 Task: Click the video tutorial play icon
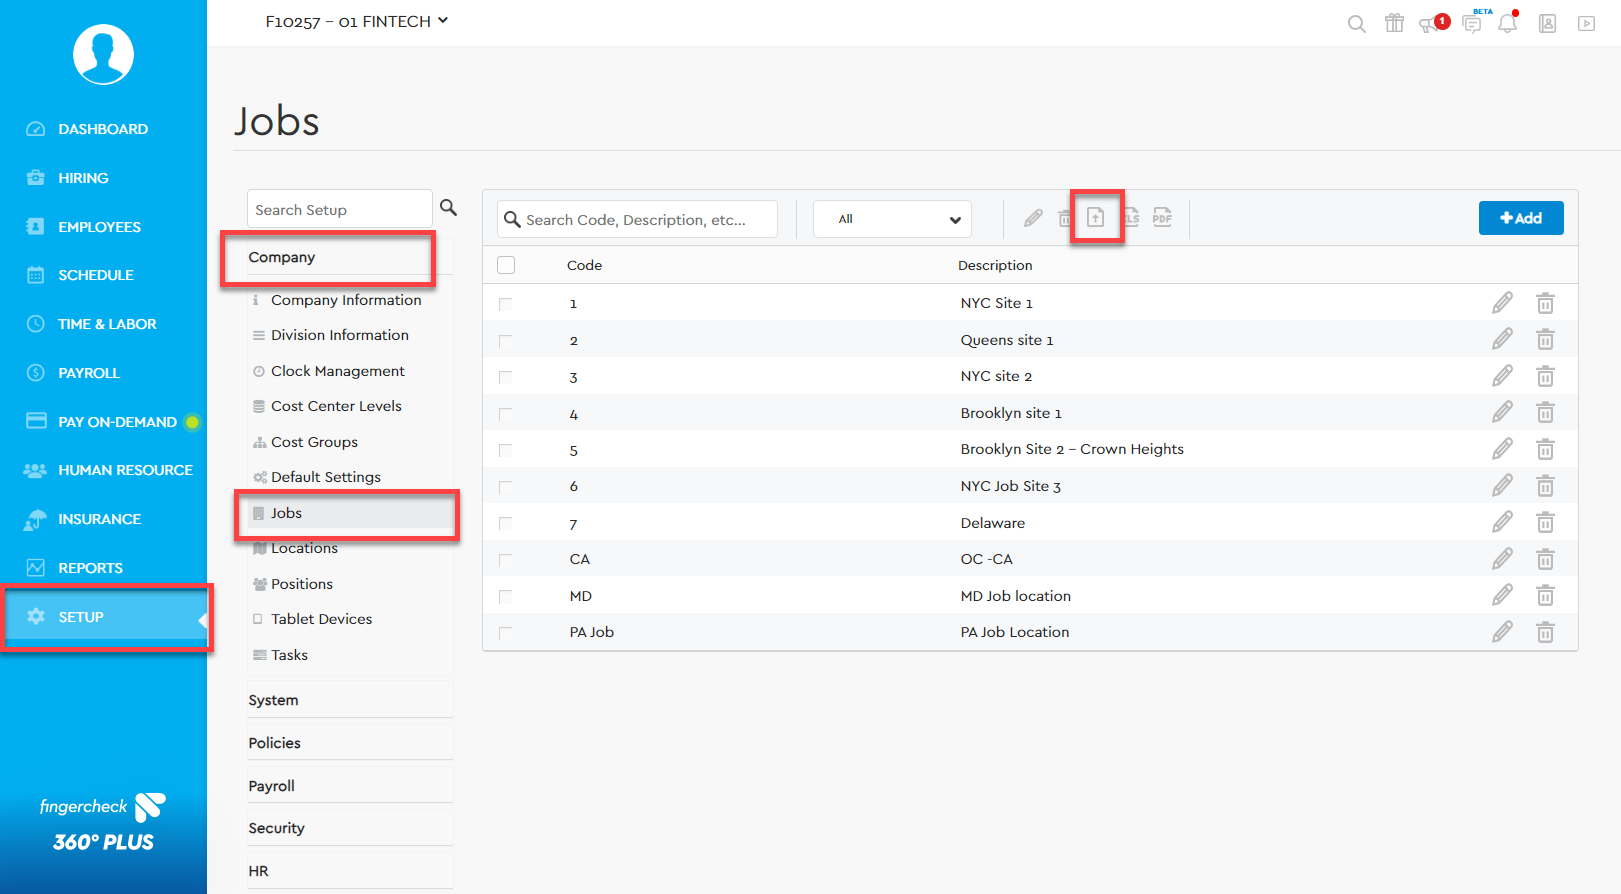pyautogui.click(x=1586, y=24)
